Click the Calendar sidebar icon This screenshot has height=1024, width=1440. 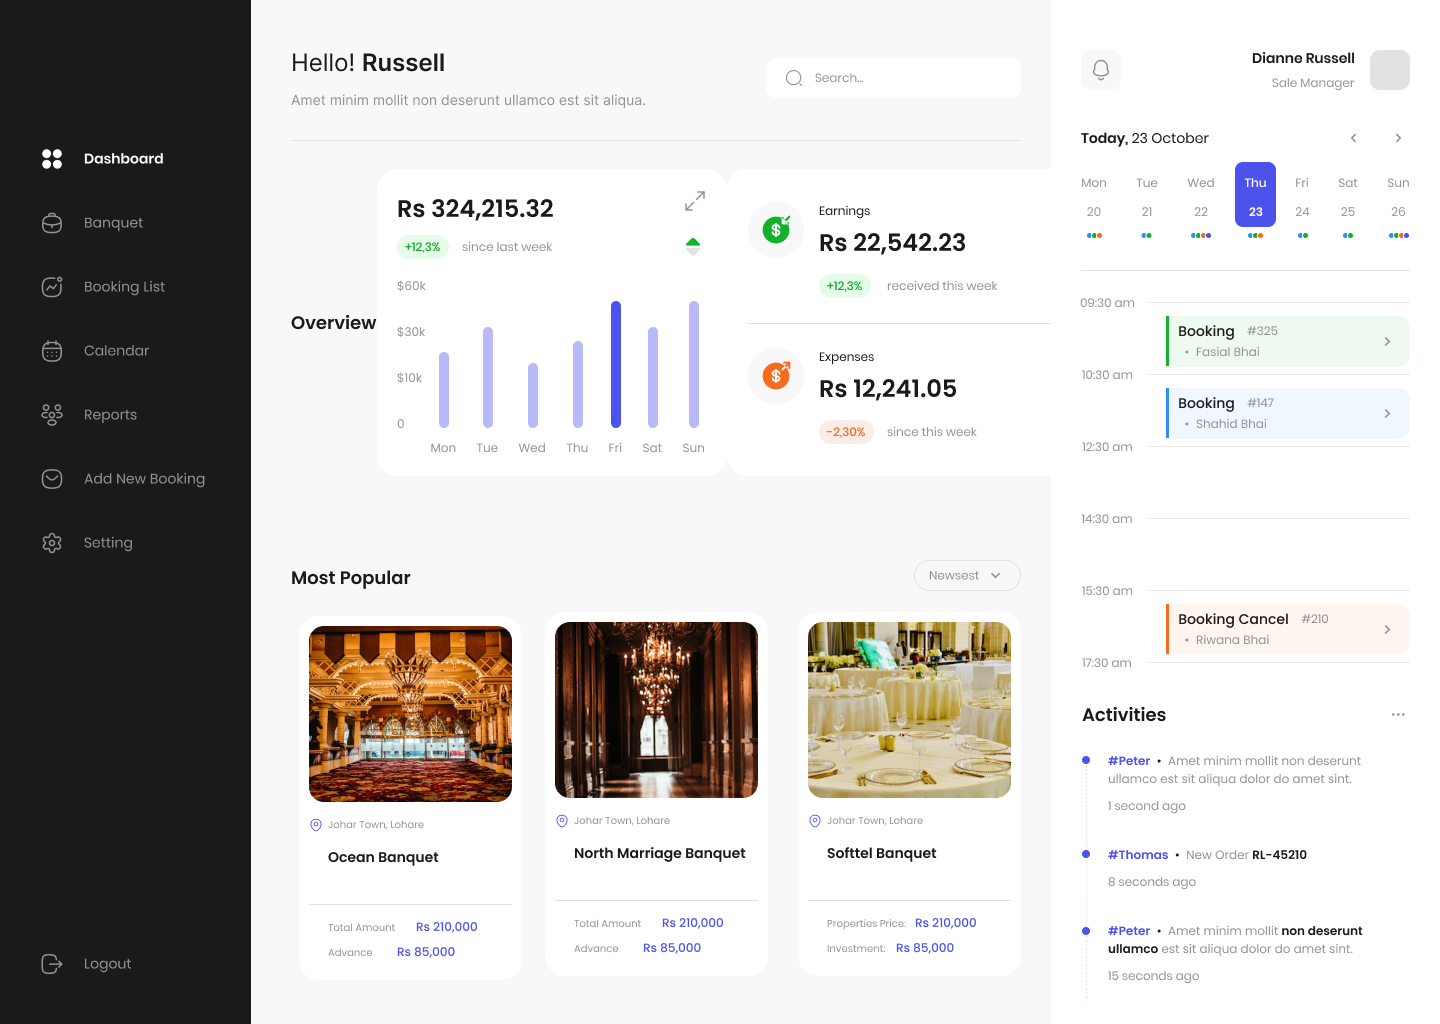52,351
